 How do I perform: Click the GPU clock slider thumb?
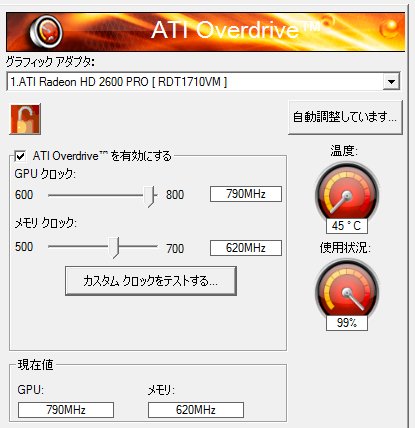click(x=150, y=196)
